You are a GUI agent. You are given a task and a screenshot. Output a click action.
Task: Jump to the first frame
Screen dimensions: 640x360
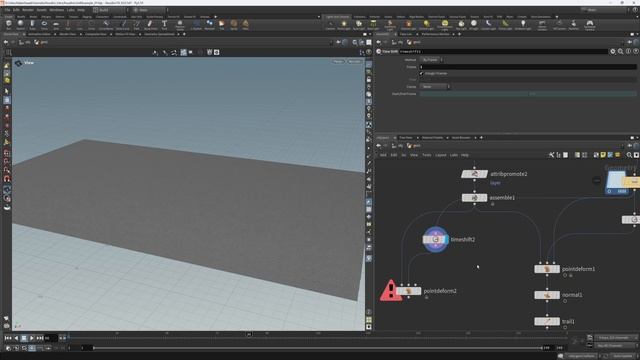tap(8, 338)
